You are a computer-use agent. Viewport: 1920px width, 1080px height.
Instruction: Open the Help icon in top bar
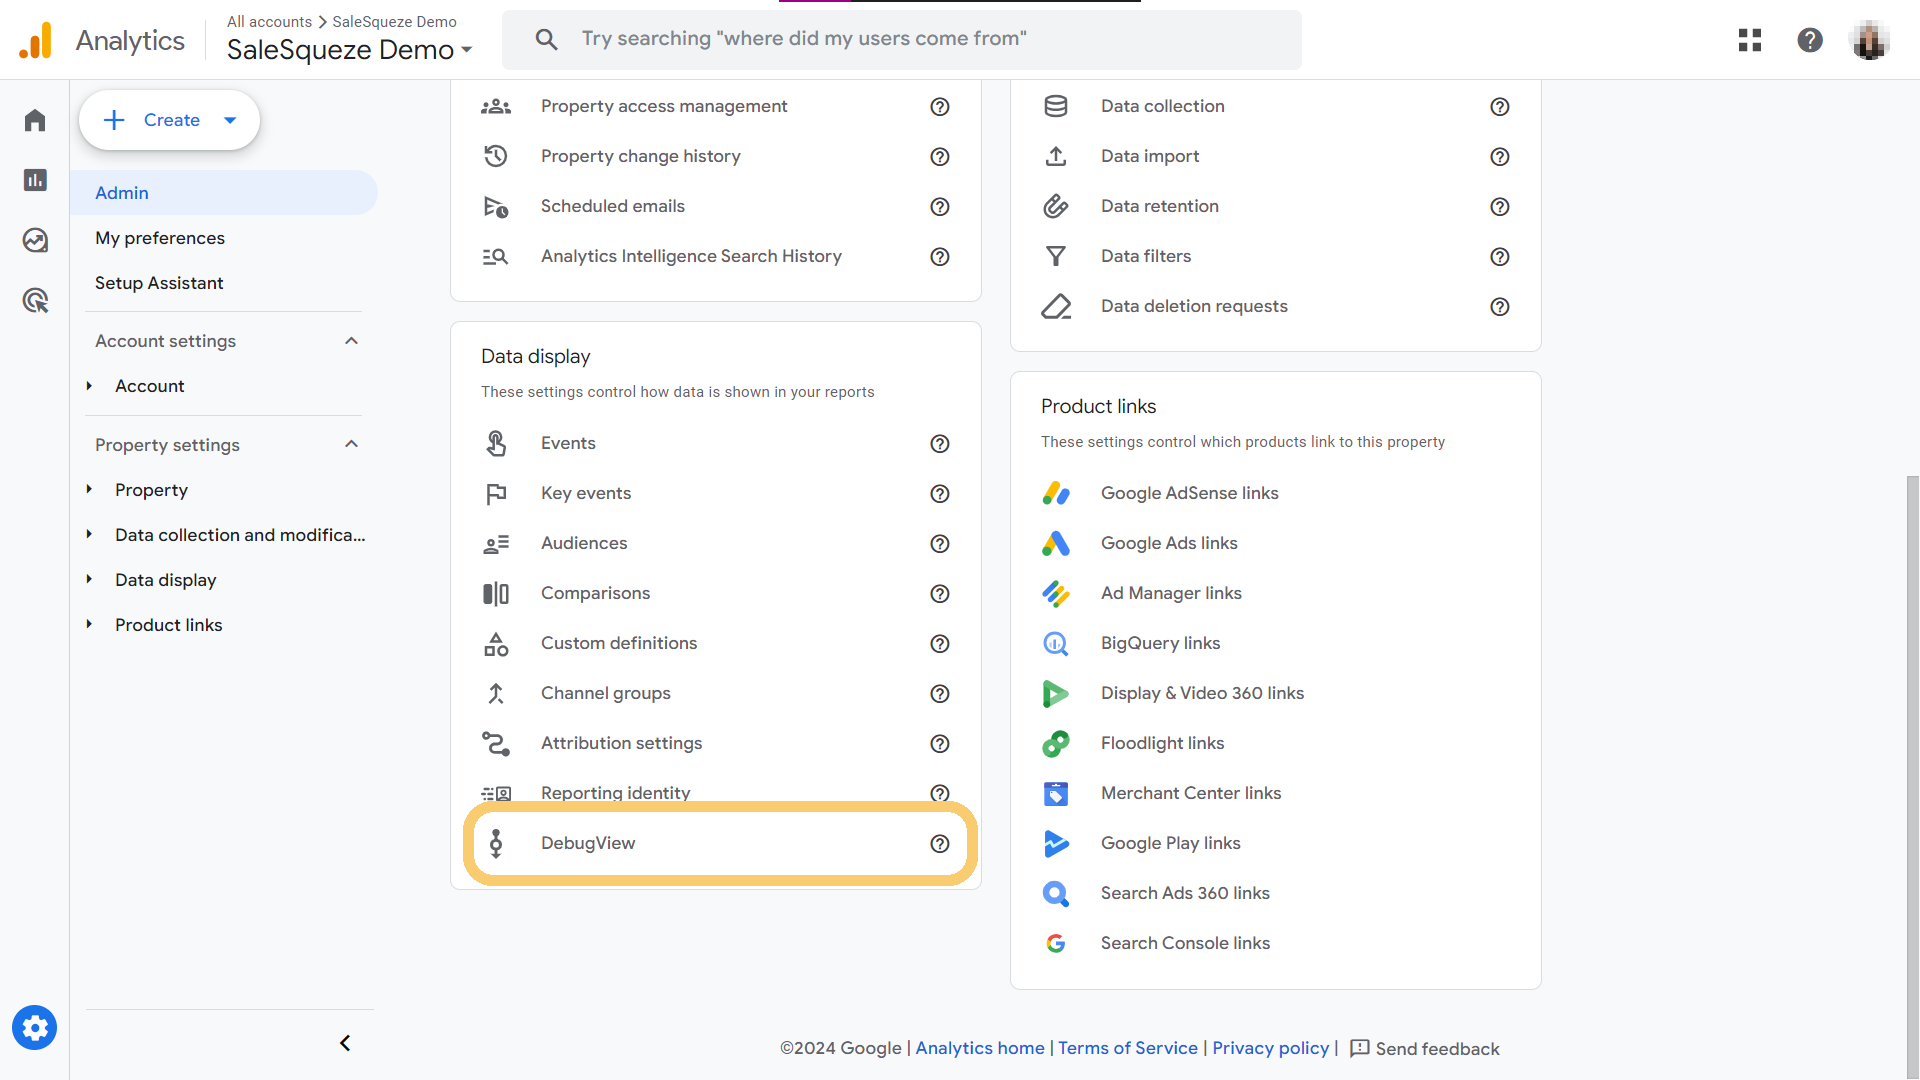click(1810, 40)
